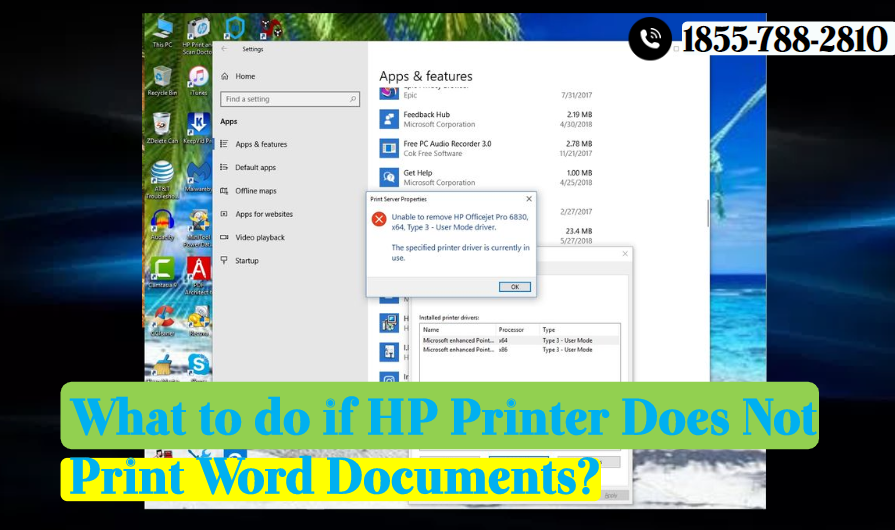
Task: Click the red error icon in the dialog
Action: [379, 219]
